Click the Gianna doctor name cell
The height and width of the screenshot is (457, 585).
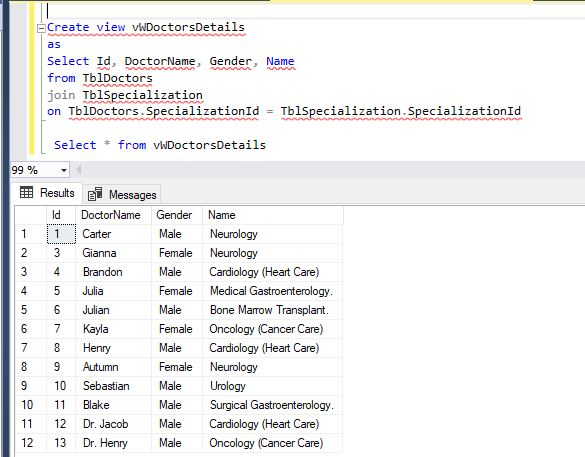pyautogui.click(x=113, y=253)
